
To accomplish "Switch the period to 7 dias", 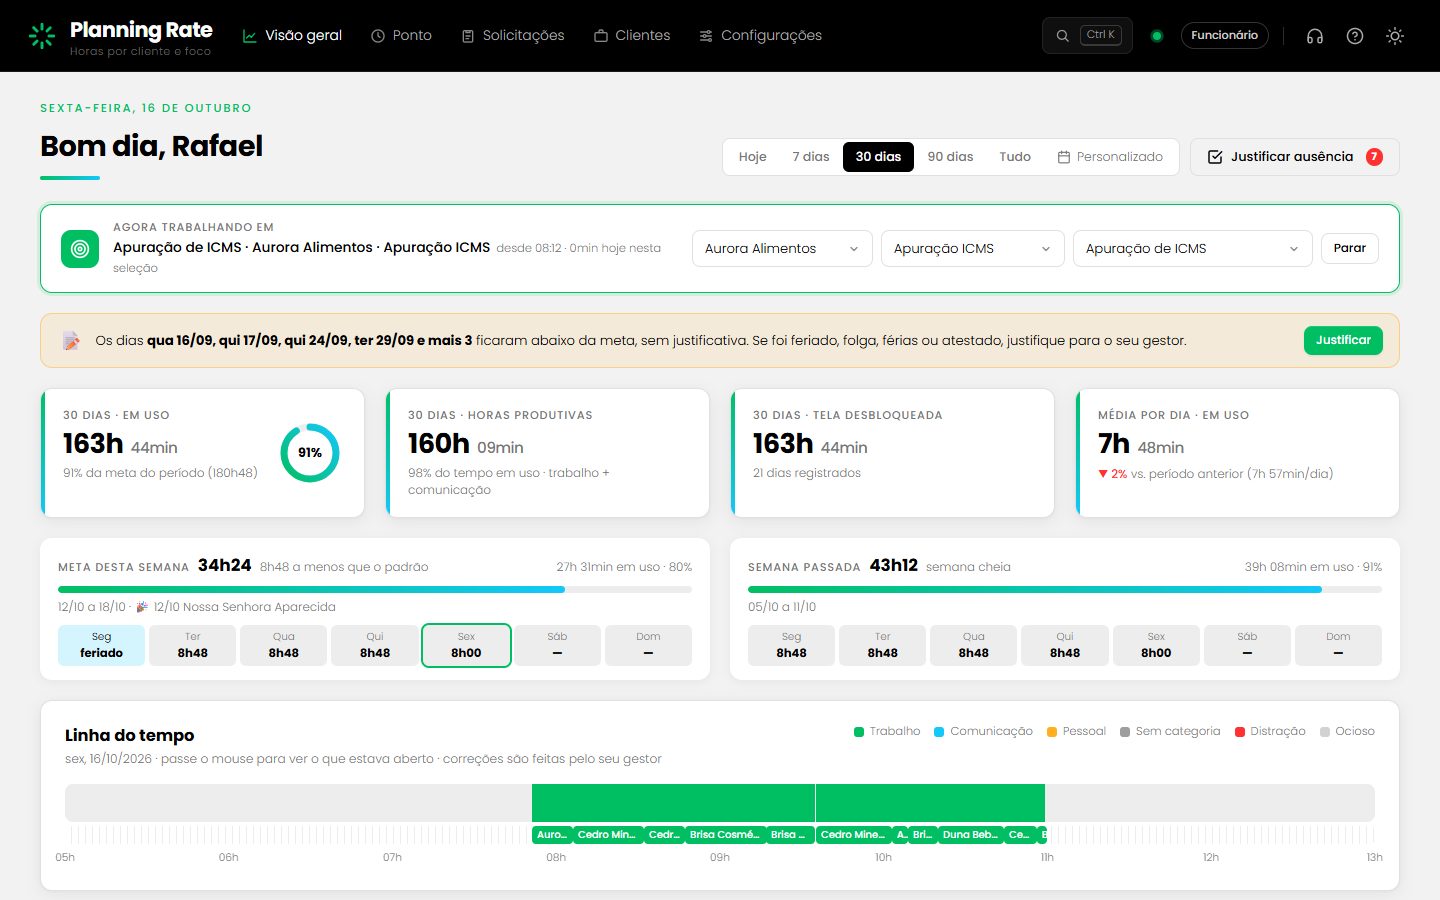I will (811, 157).
